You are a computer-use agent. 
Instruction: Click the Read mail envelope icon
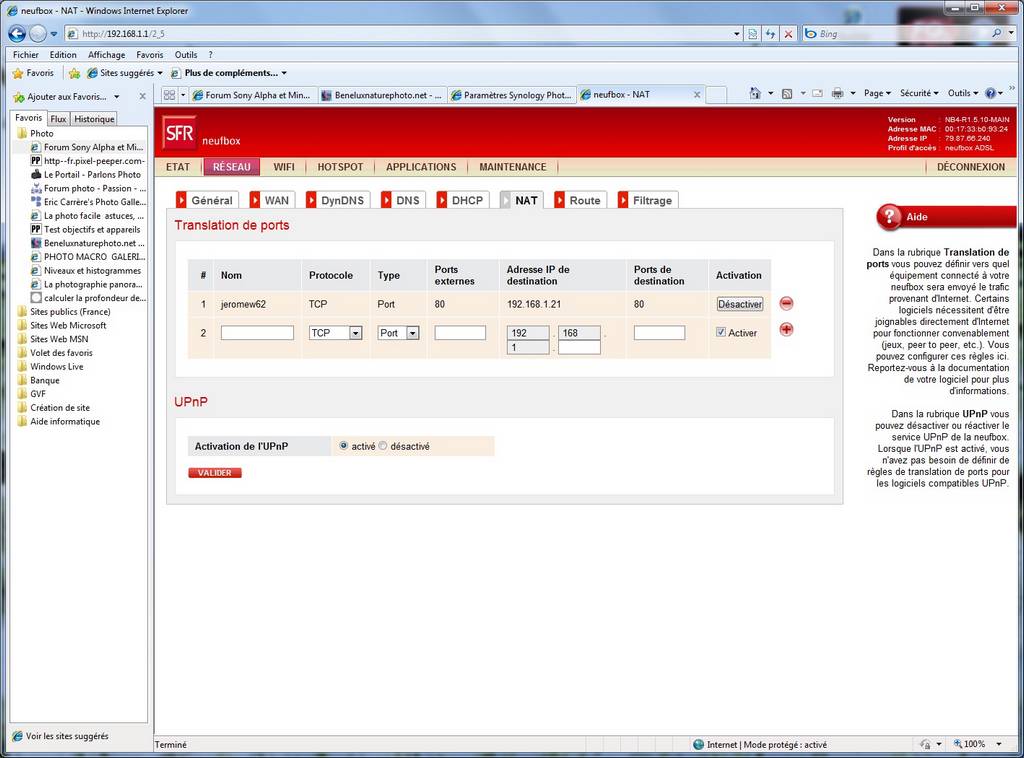click(817, 93)
